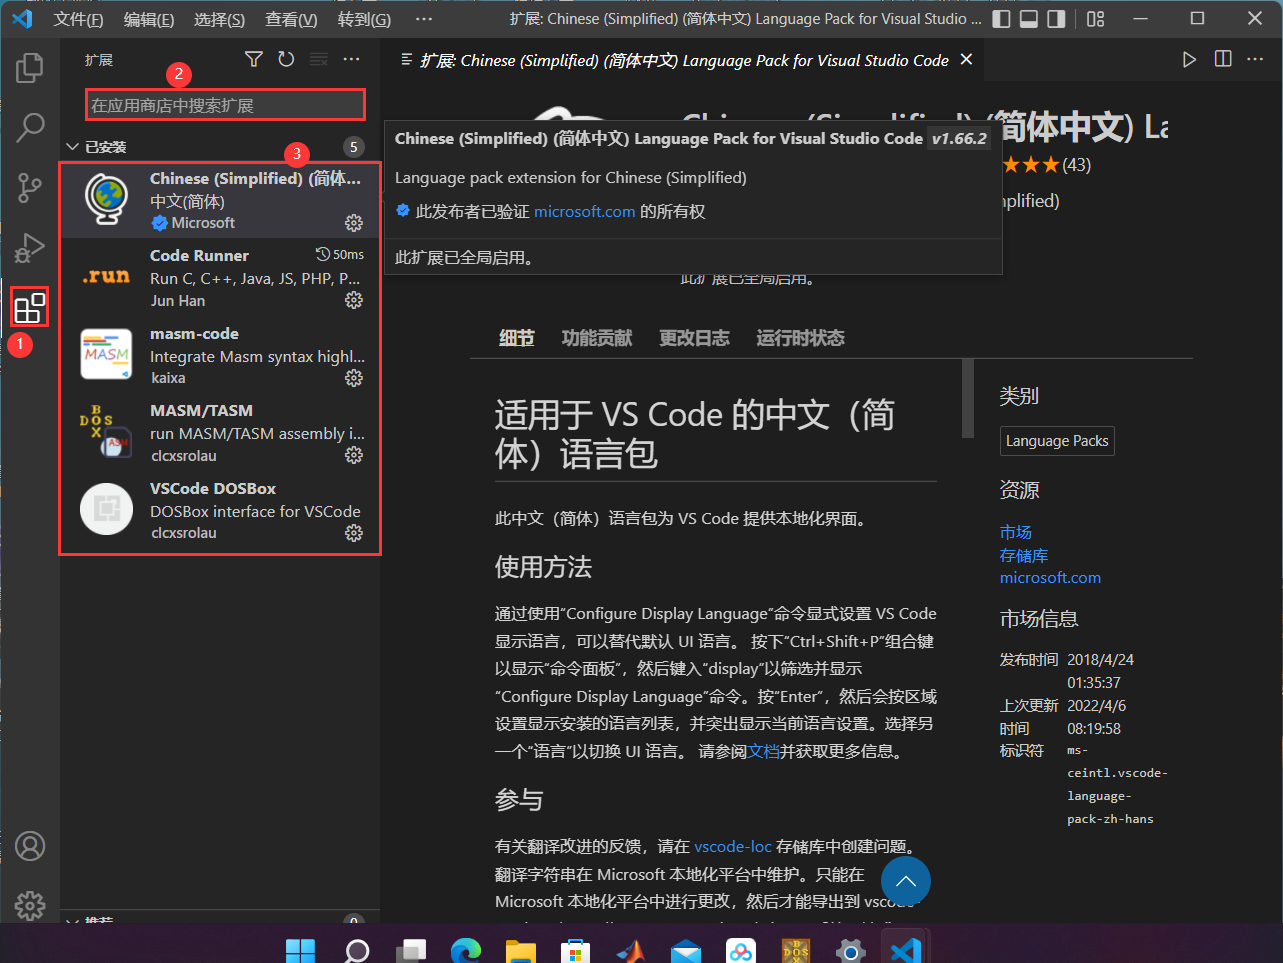
Task: Click the extension marketplace search box
Action: [225, 105]
